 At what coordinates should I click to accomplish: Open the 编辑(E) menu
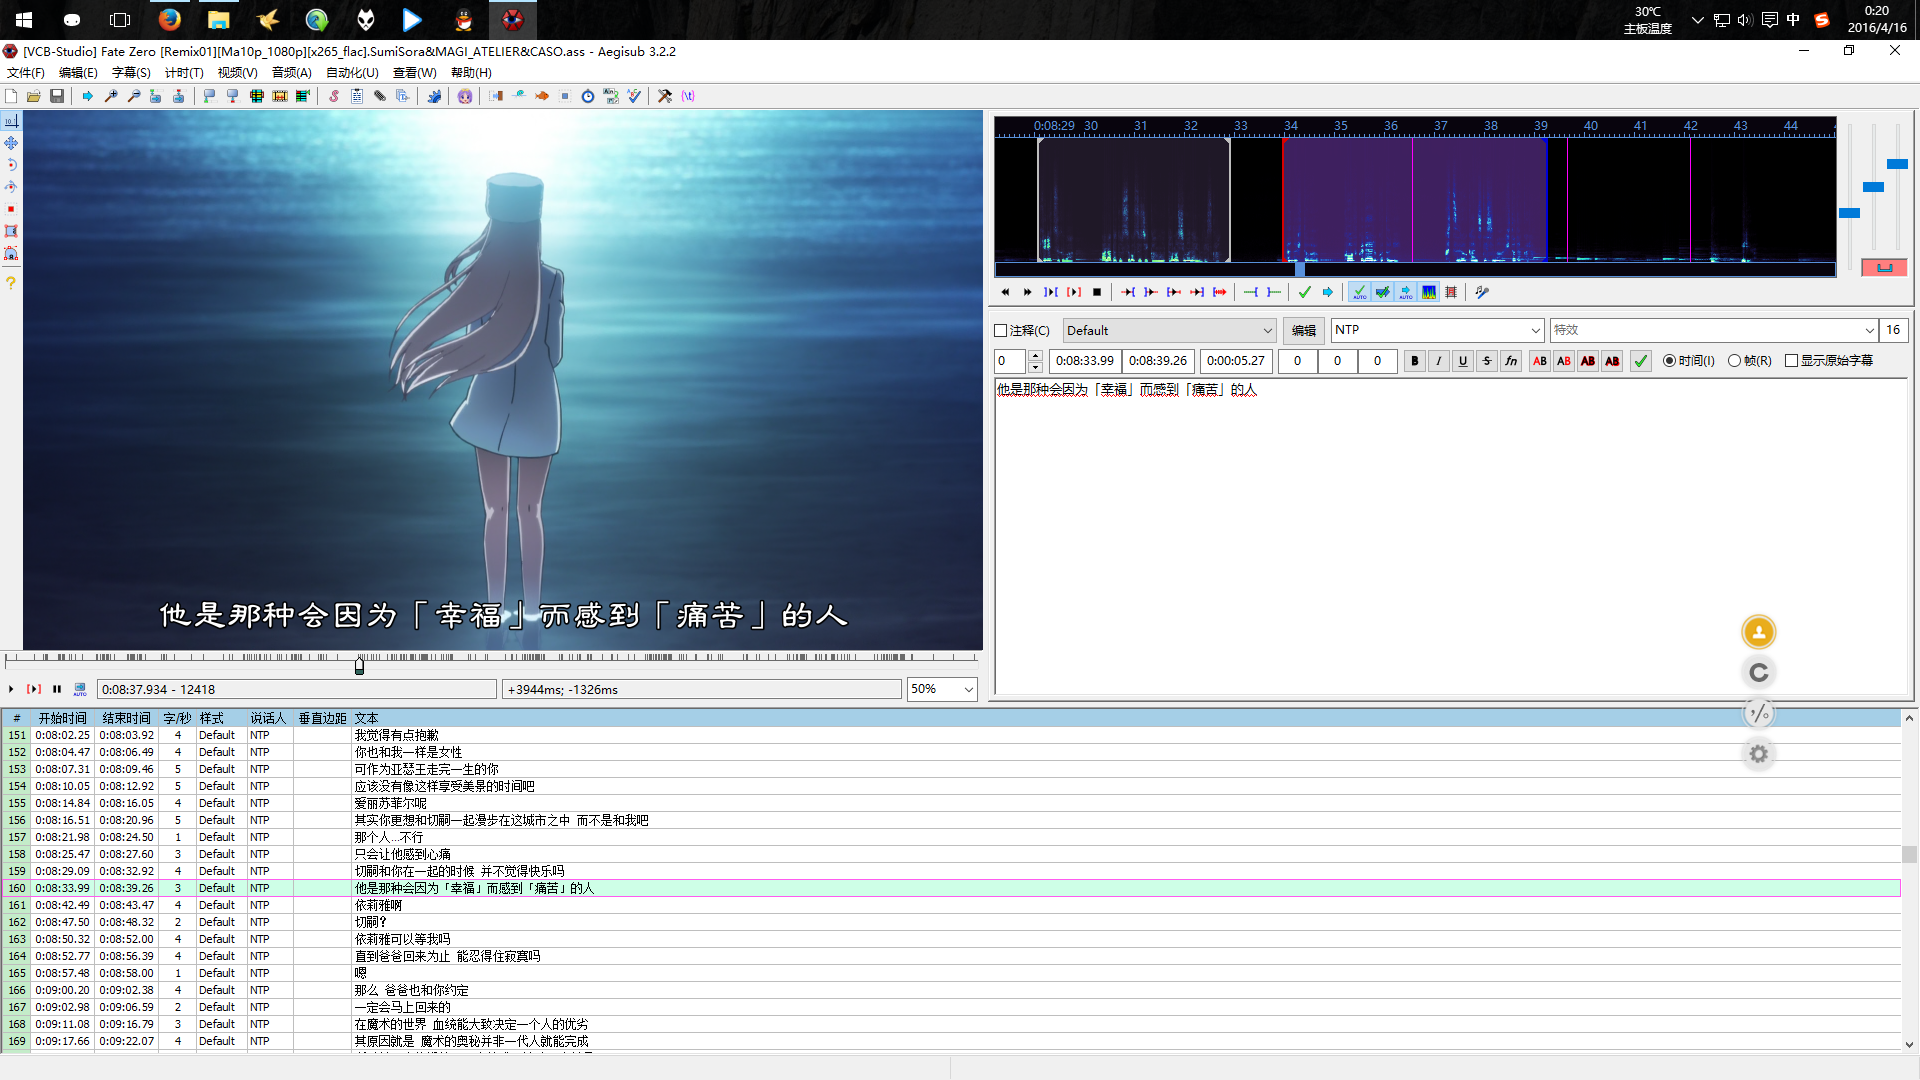(x=78, y=73)
